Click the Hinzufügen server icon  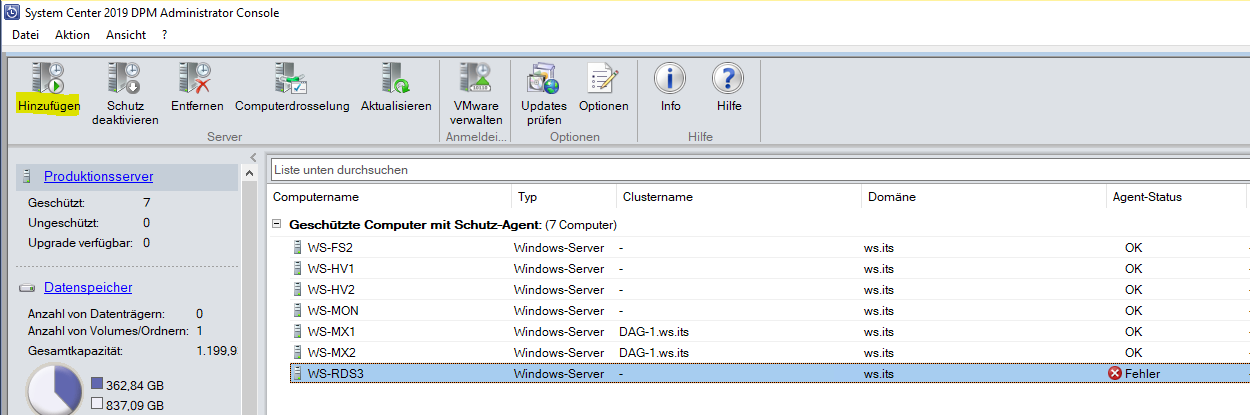(x=48, y=78)
